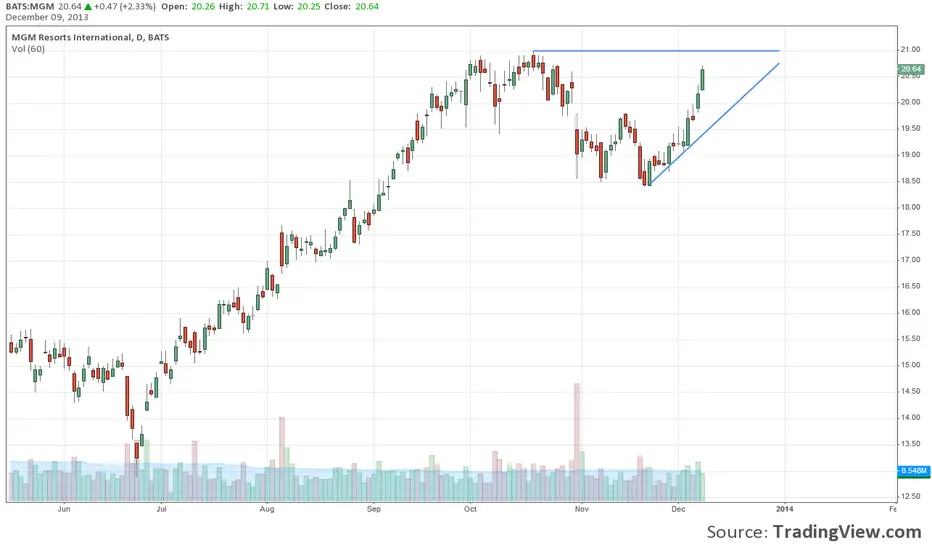Click the 14.50 price axis label
This screenshot has height=550, width=932.
pyautogui.click(x=910, y=391)
